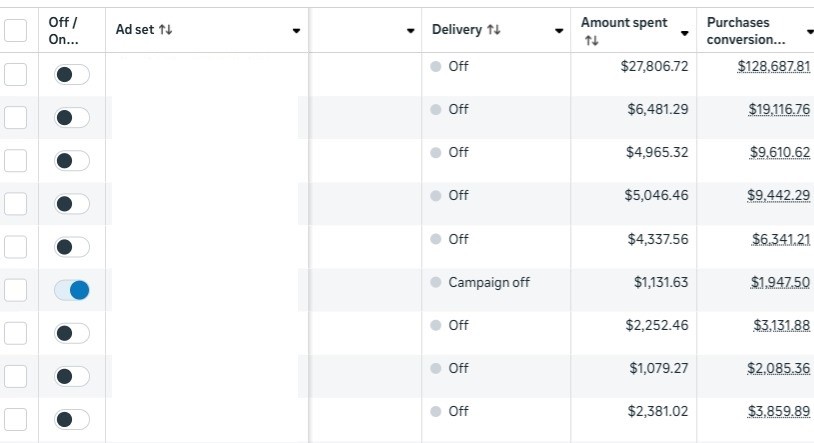Image resolution: width=814 pixels, height=443 pixels.
Task: Click the $1,947.50 conversion value link
Action: pos(780,282)
